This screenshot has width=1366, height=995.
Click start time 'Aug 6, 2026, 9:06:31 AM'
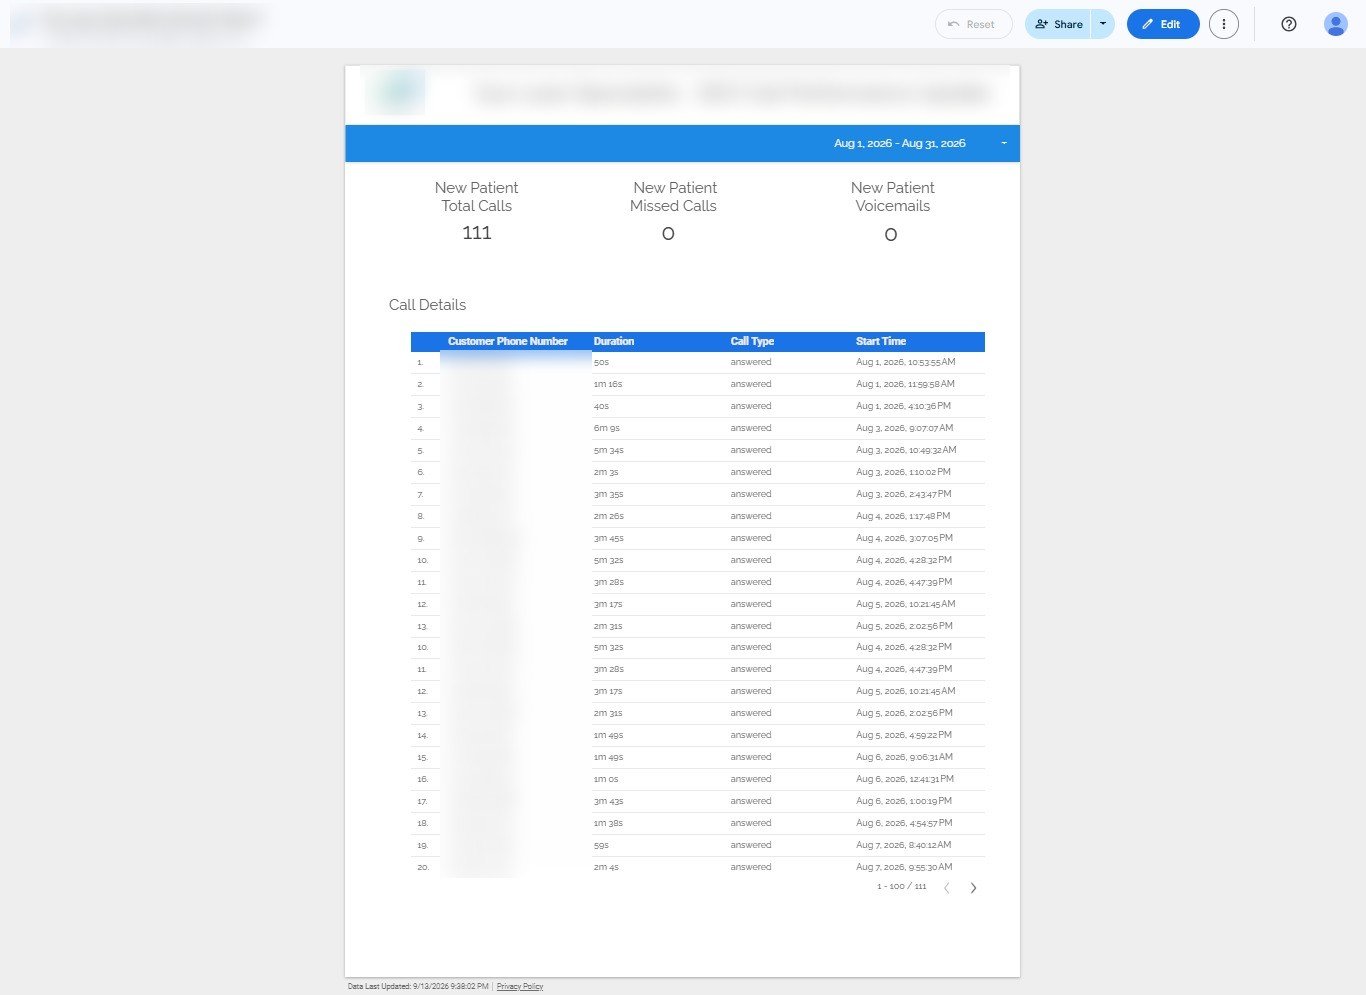(x=904, y=757)
